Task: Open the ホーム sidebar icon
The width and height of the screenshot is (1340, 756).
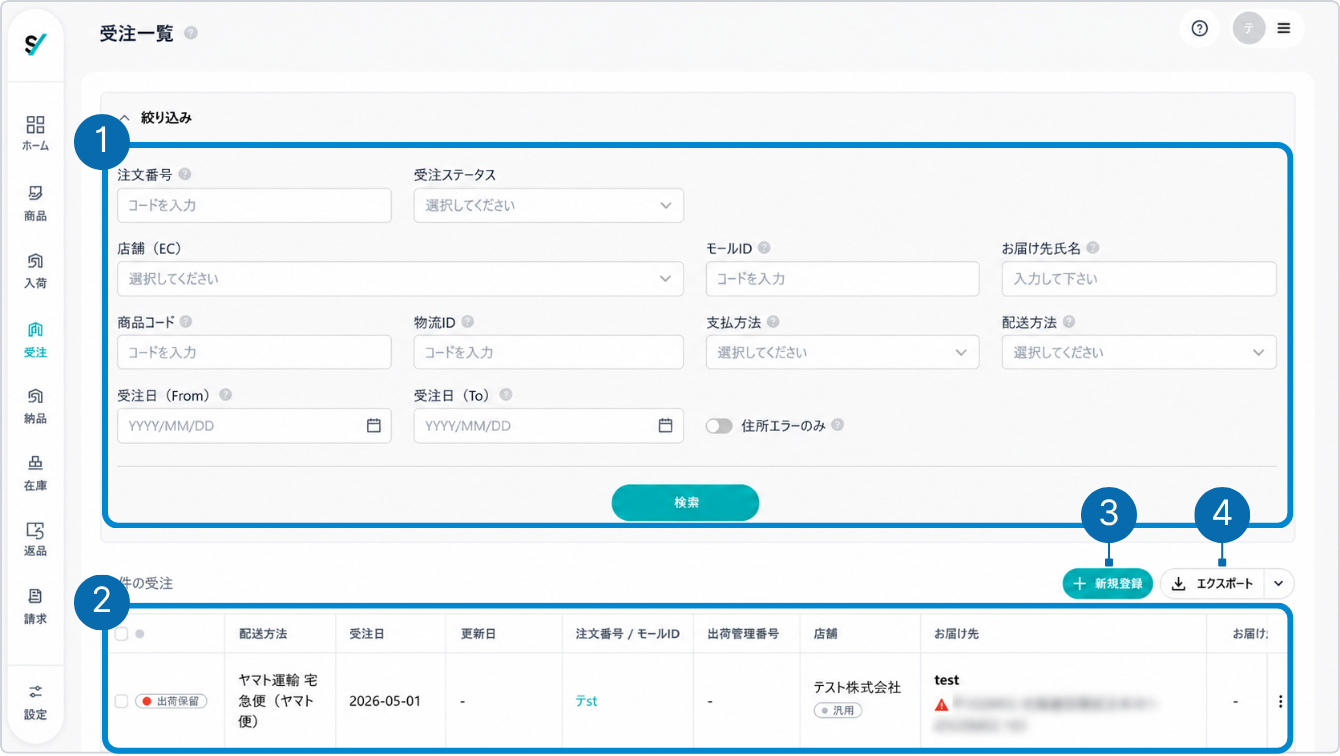Action: click(x=35, y=133)
